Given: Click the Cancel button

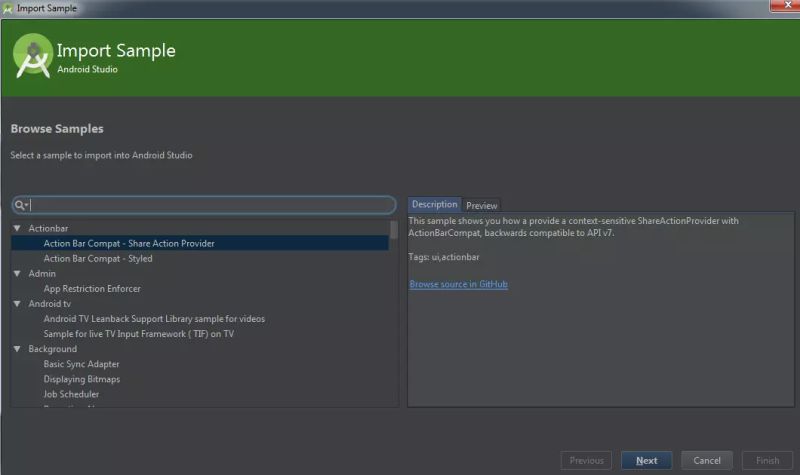Looking at the screenshot, I should (707, 460).
